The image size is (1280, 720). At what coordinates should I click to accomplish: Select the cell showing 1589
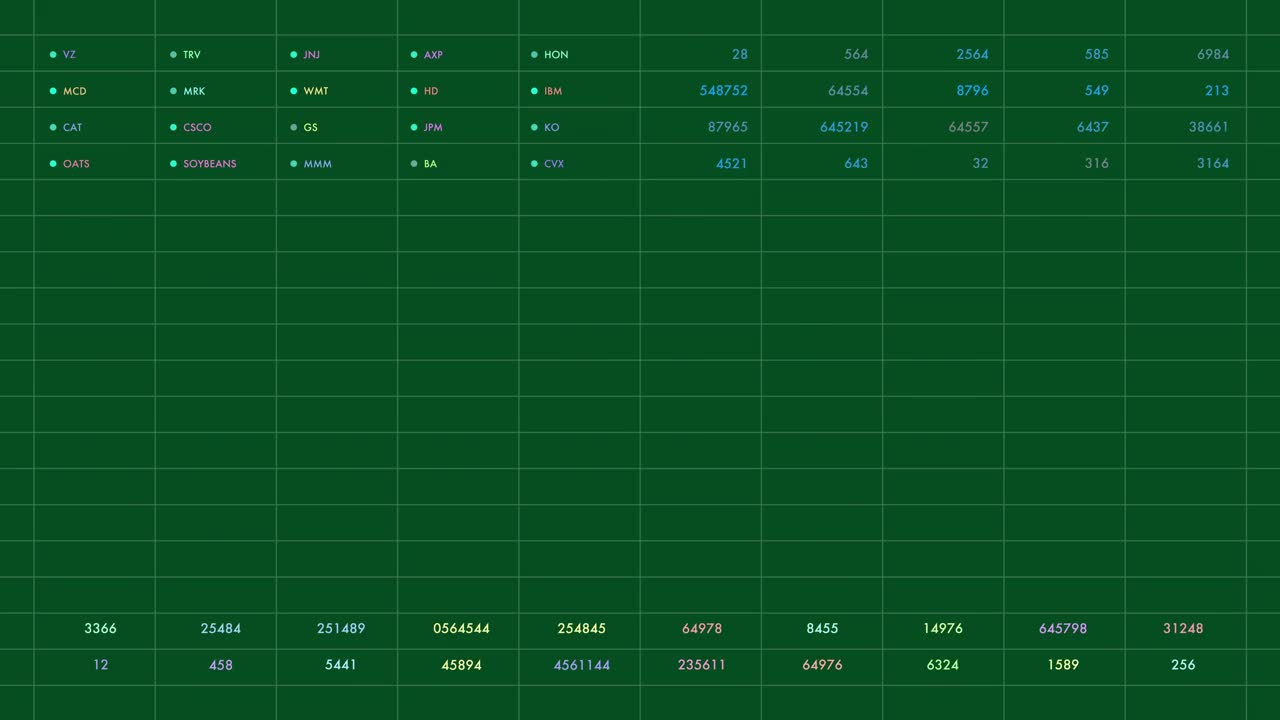1064,667
